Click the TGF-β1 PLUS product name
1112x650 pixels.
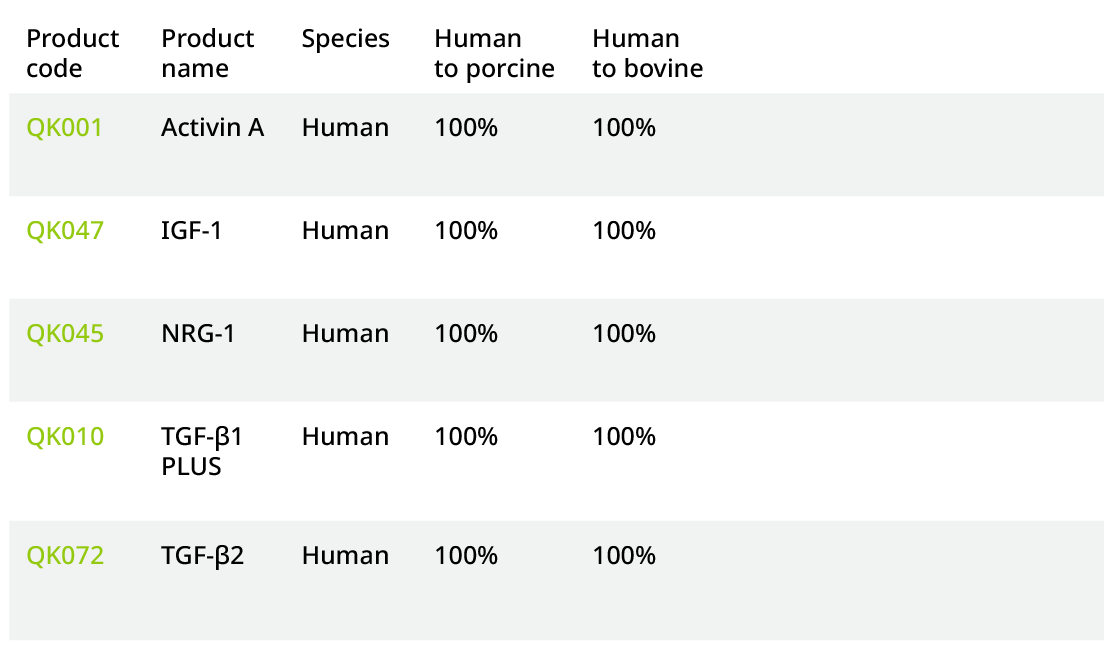[202, 451]
